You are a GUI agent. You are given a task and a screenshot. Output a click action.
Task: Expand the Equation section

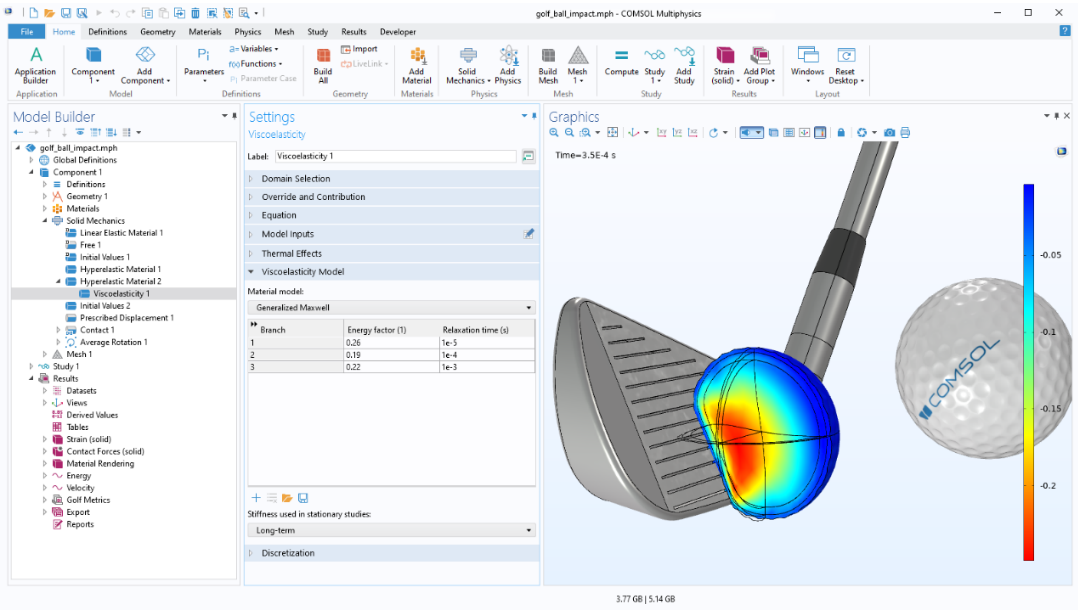click(x=392, y=215)
